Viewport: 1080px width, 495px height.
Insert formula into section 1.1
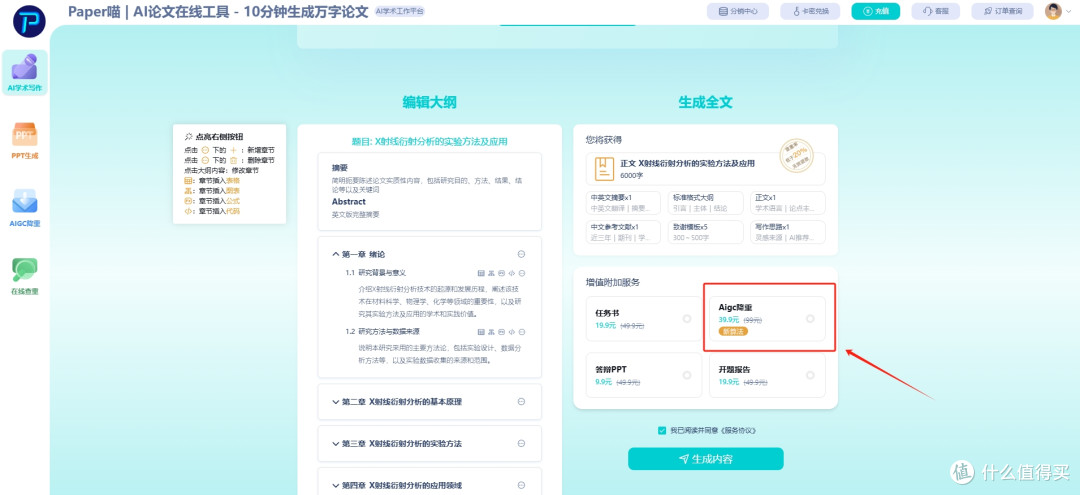point(501,273)
